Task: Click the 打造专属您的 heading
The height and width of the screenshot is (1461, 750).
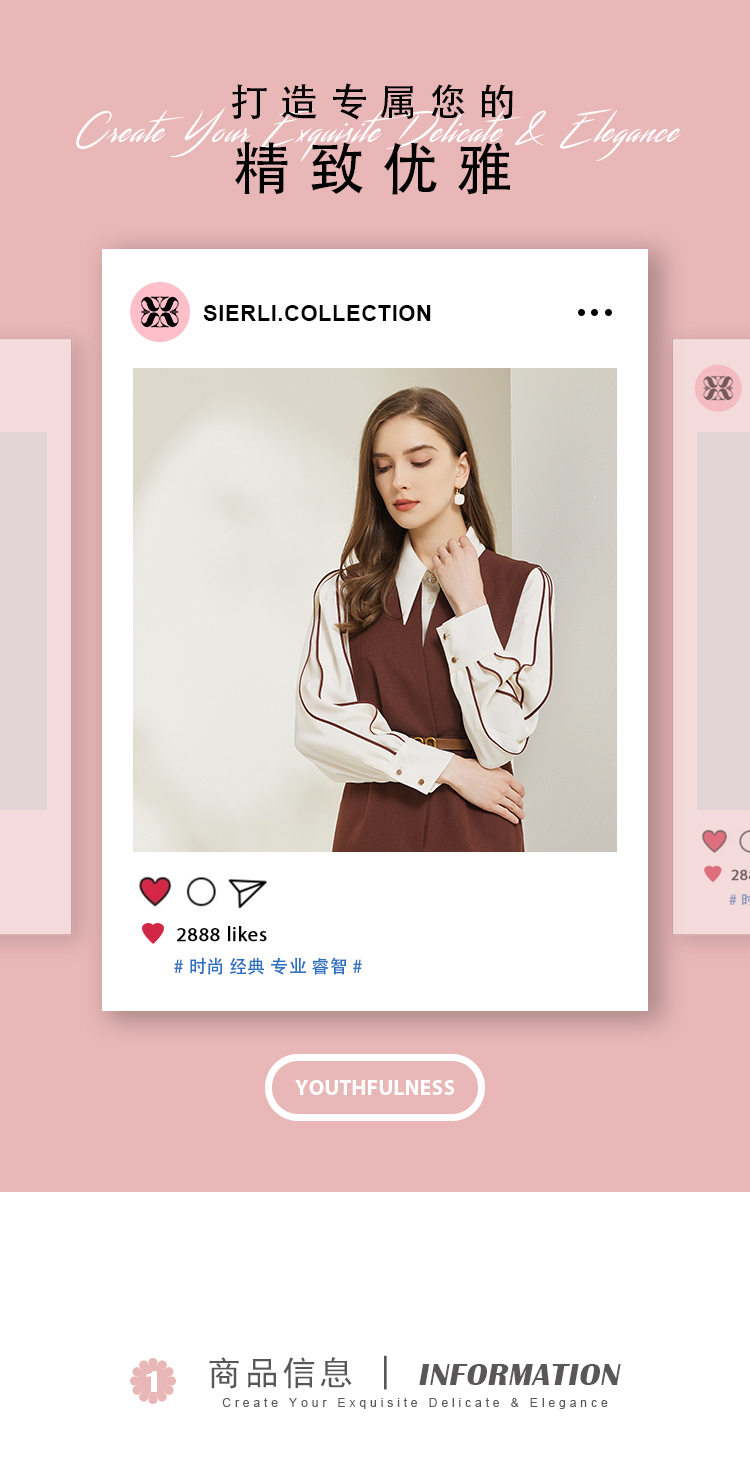Action: [x=374, y=102]
